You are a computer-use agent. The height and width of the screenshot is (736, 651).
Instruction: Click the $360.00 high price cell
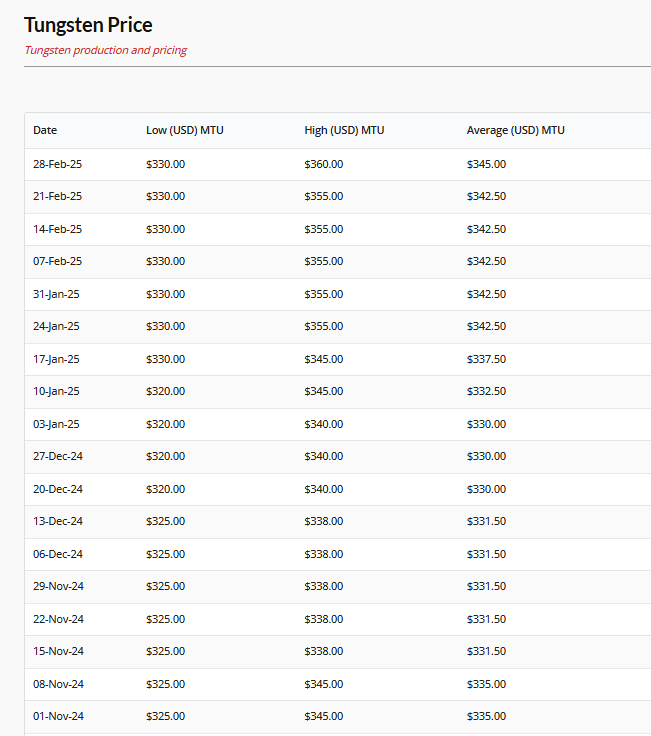click(x=323, y=164)
